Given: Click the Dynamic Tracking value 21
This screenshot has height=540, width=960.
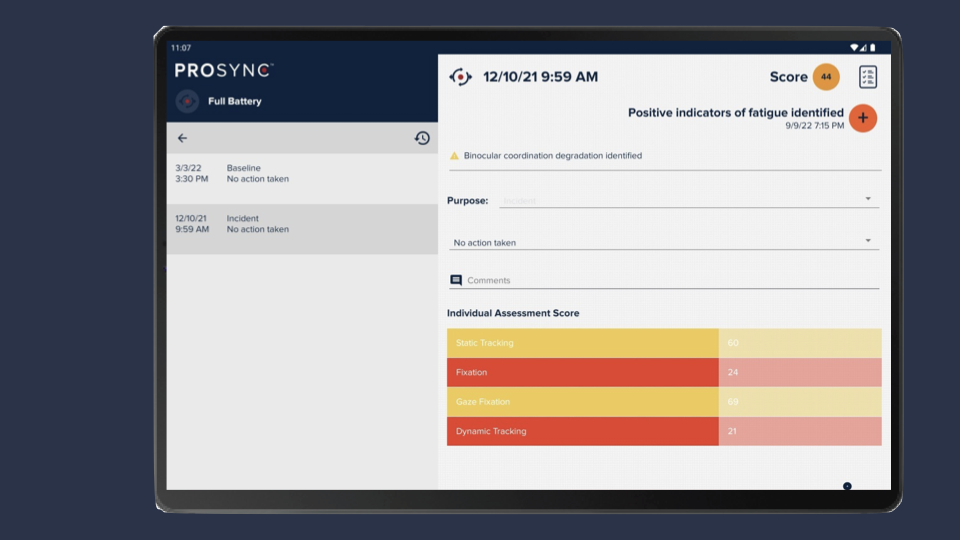Looking at the screenshot, I should (x=732, y=431).
